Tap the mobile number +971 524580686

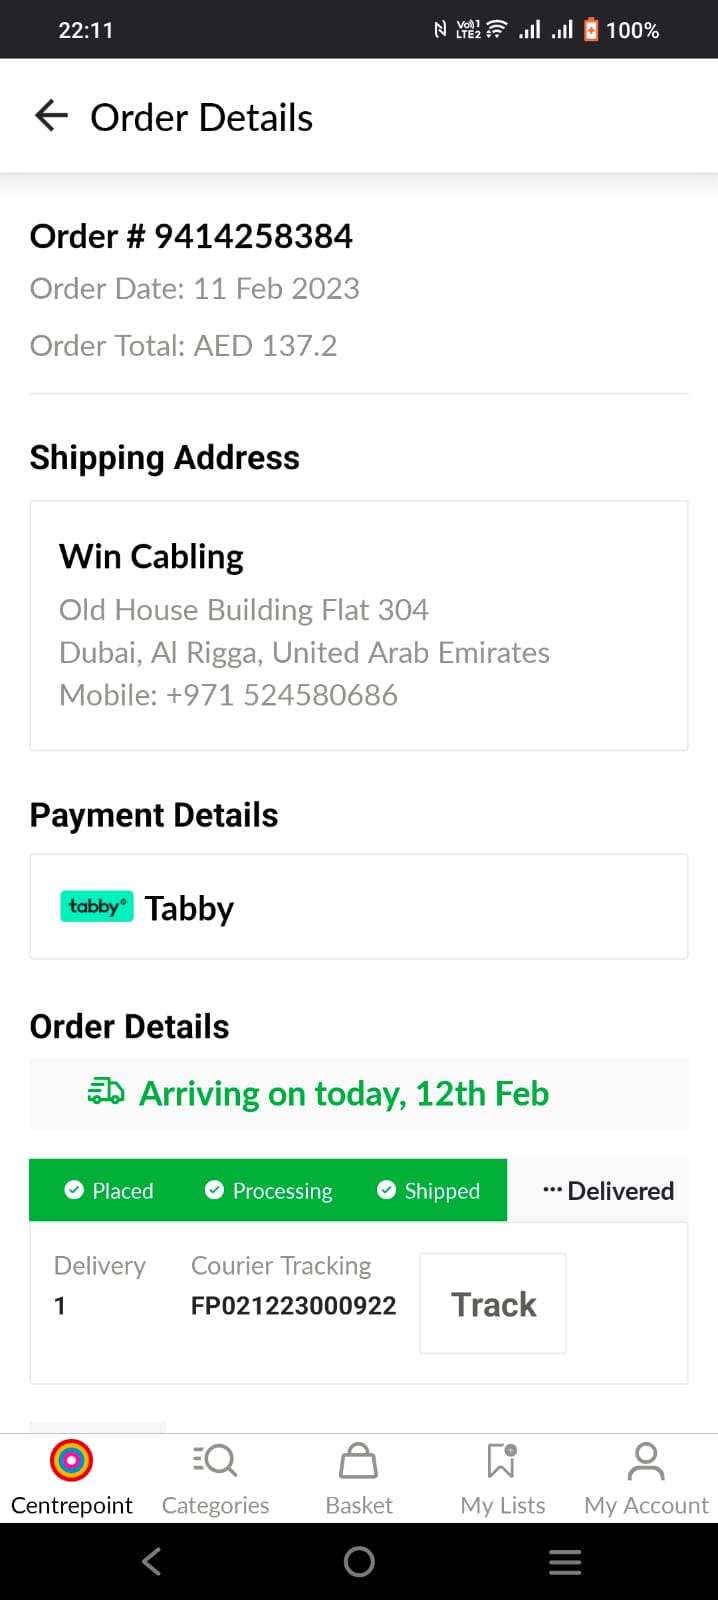click(282, 695)
